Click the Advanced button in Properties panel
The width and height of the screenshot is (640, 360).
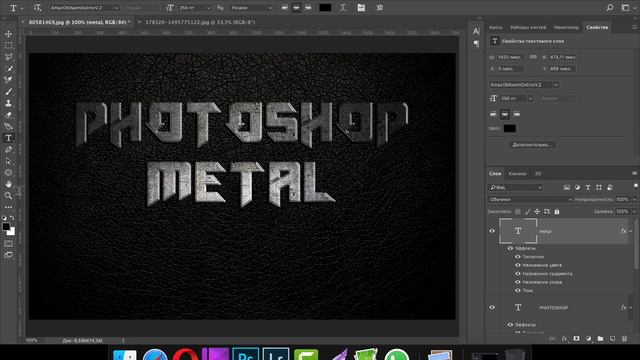[531, 144]
